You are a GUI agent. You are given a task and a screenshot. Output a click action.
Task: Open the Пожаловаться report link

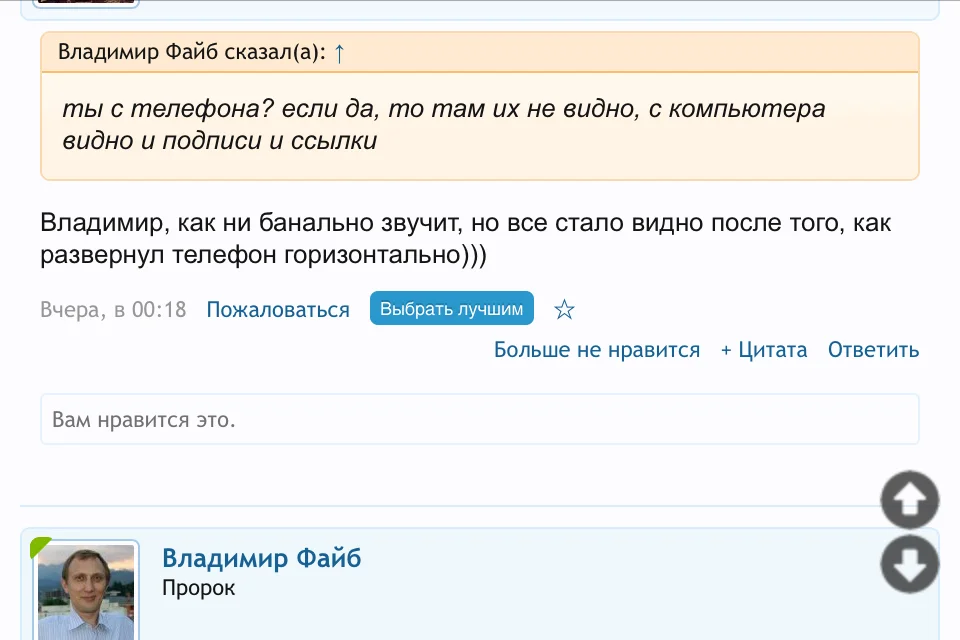coord(278,310)
